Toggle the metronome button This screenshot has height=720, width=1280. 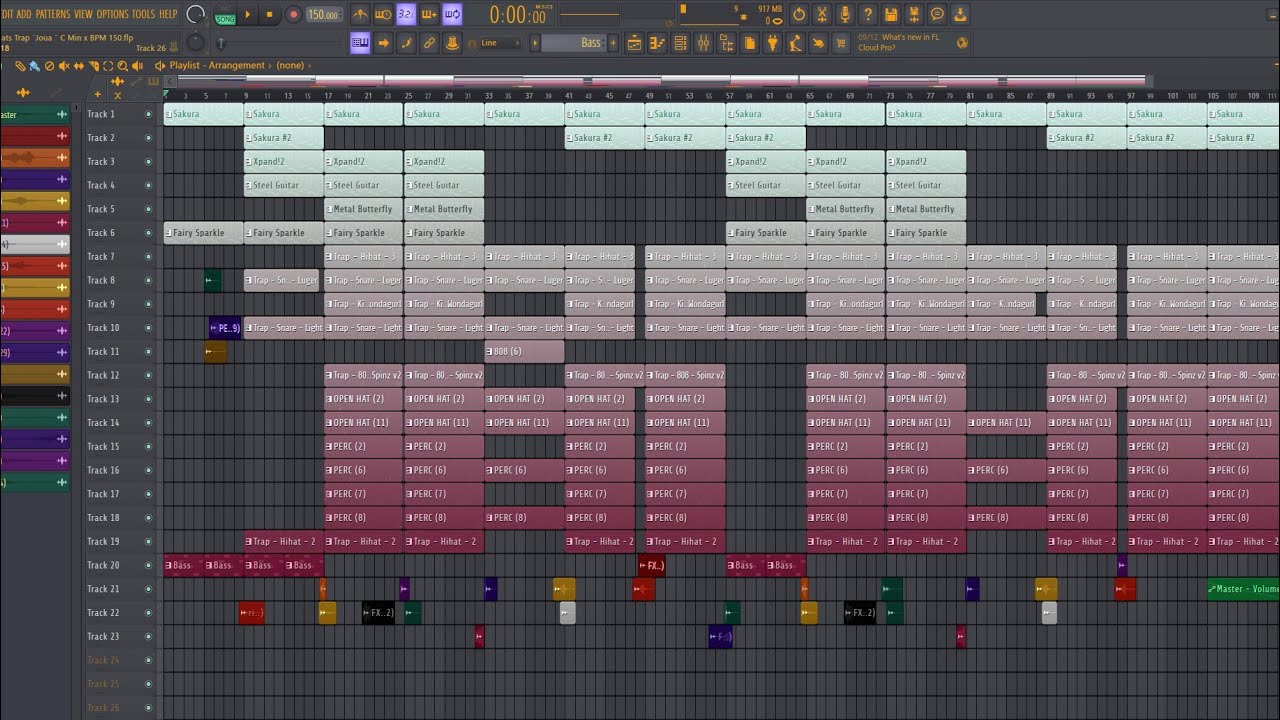[x=360, y=14]
